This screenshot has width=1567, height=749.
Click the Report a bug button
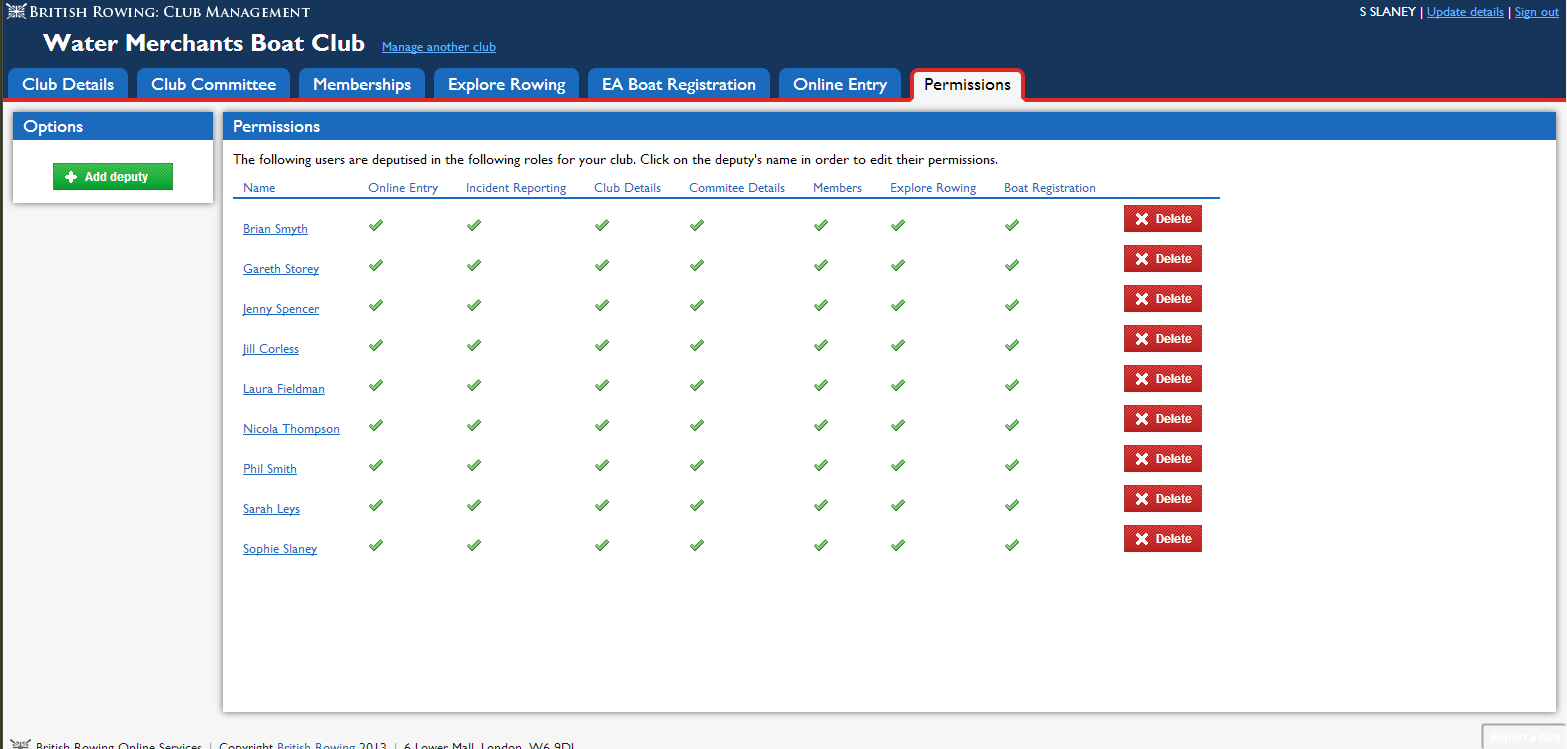(1524, 737)
